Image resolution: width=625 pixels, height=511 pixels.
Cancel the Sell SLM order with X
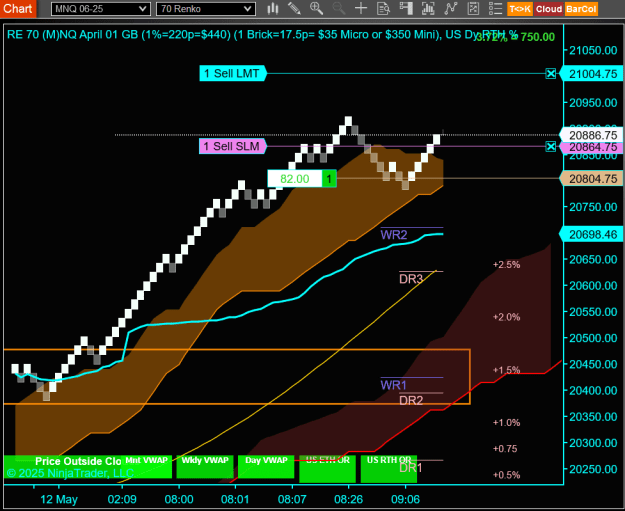tap(550, 147)
